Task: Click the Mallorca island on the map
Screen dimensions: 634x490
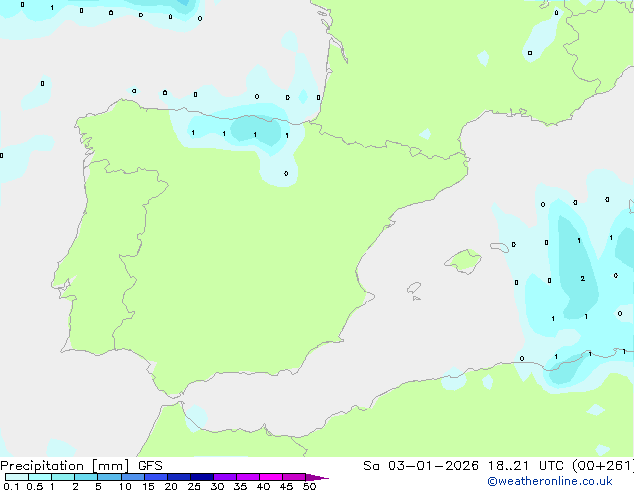Action: (x=464, y=261)
